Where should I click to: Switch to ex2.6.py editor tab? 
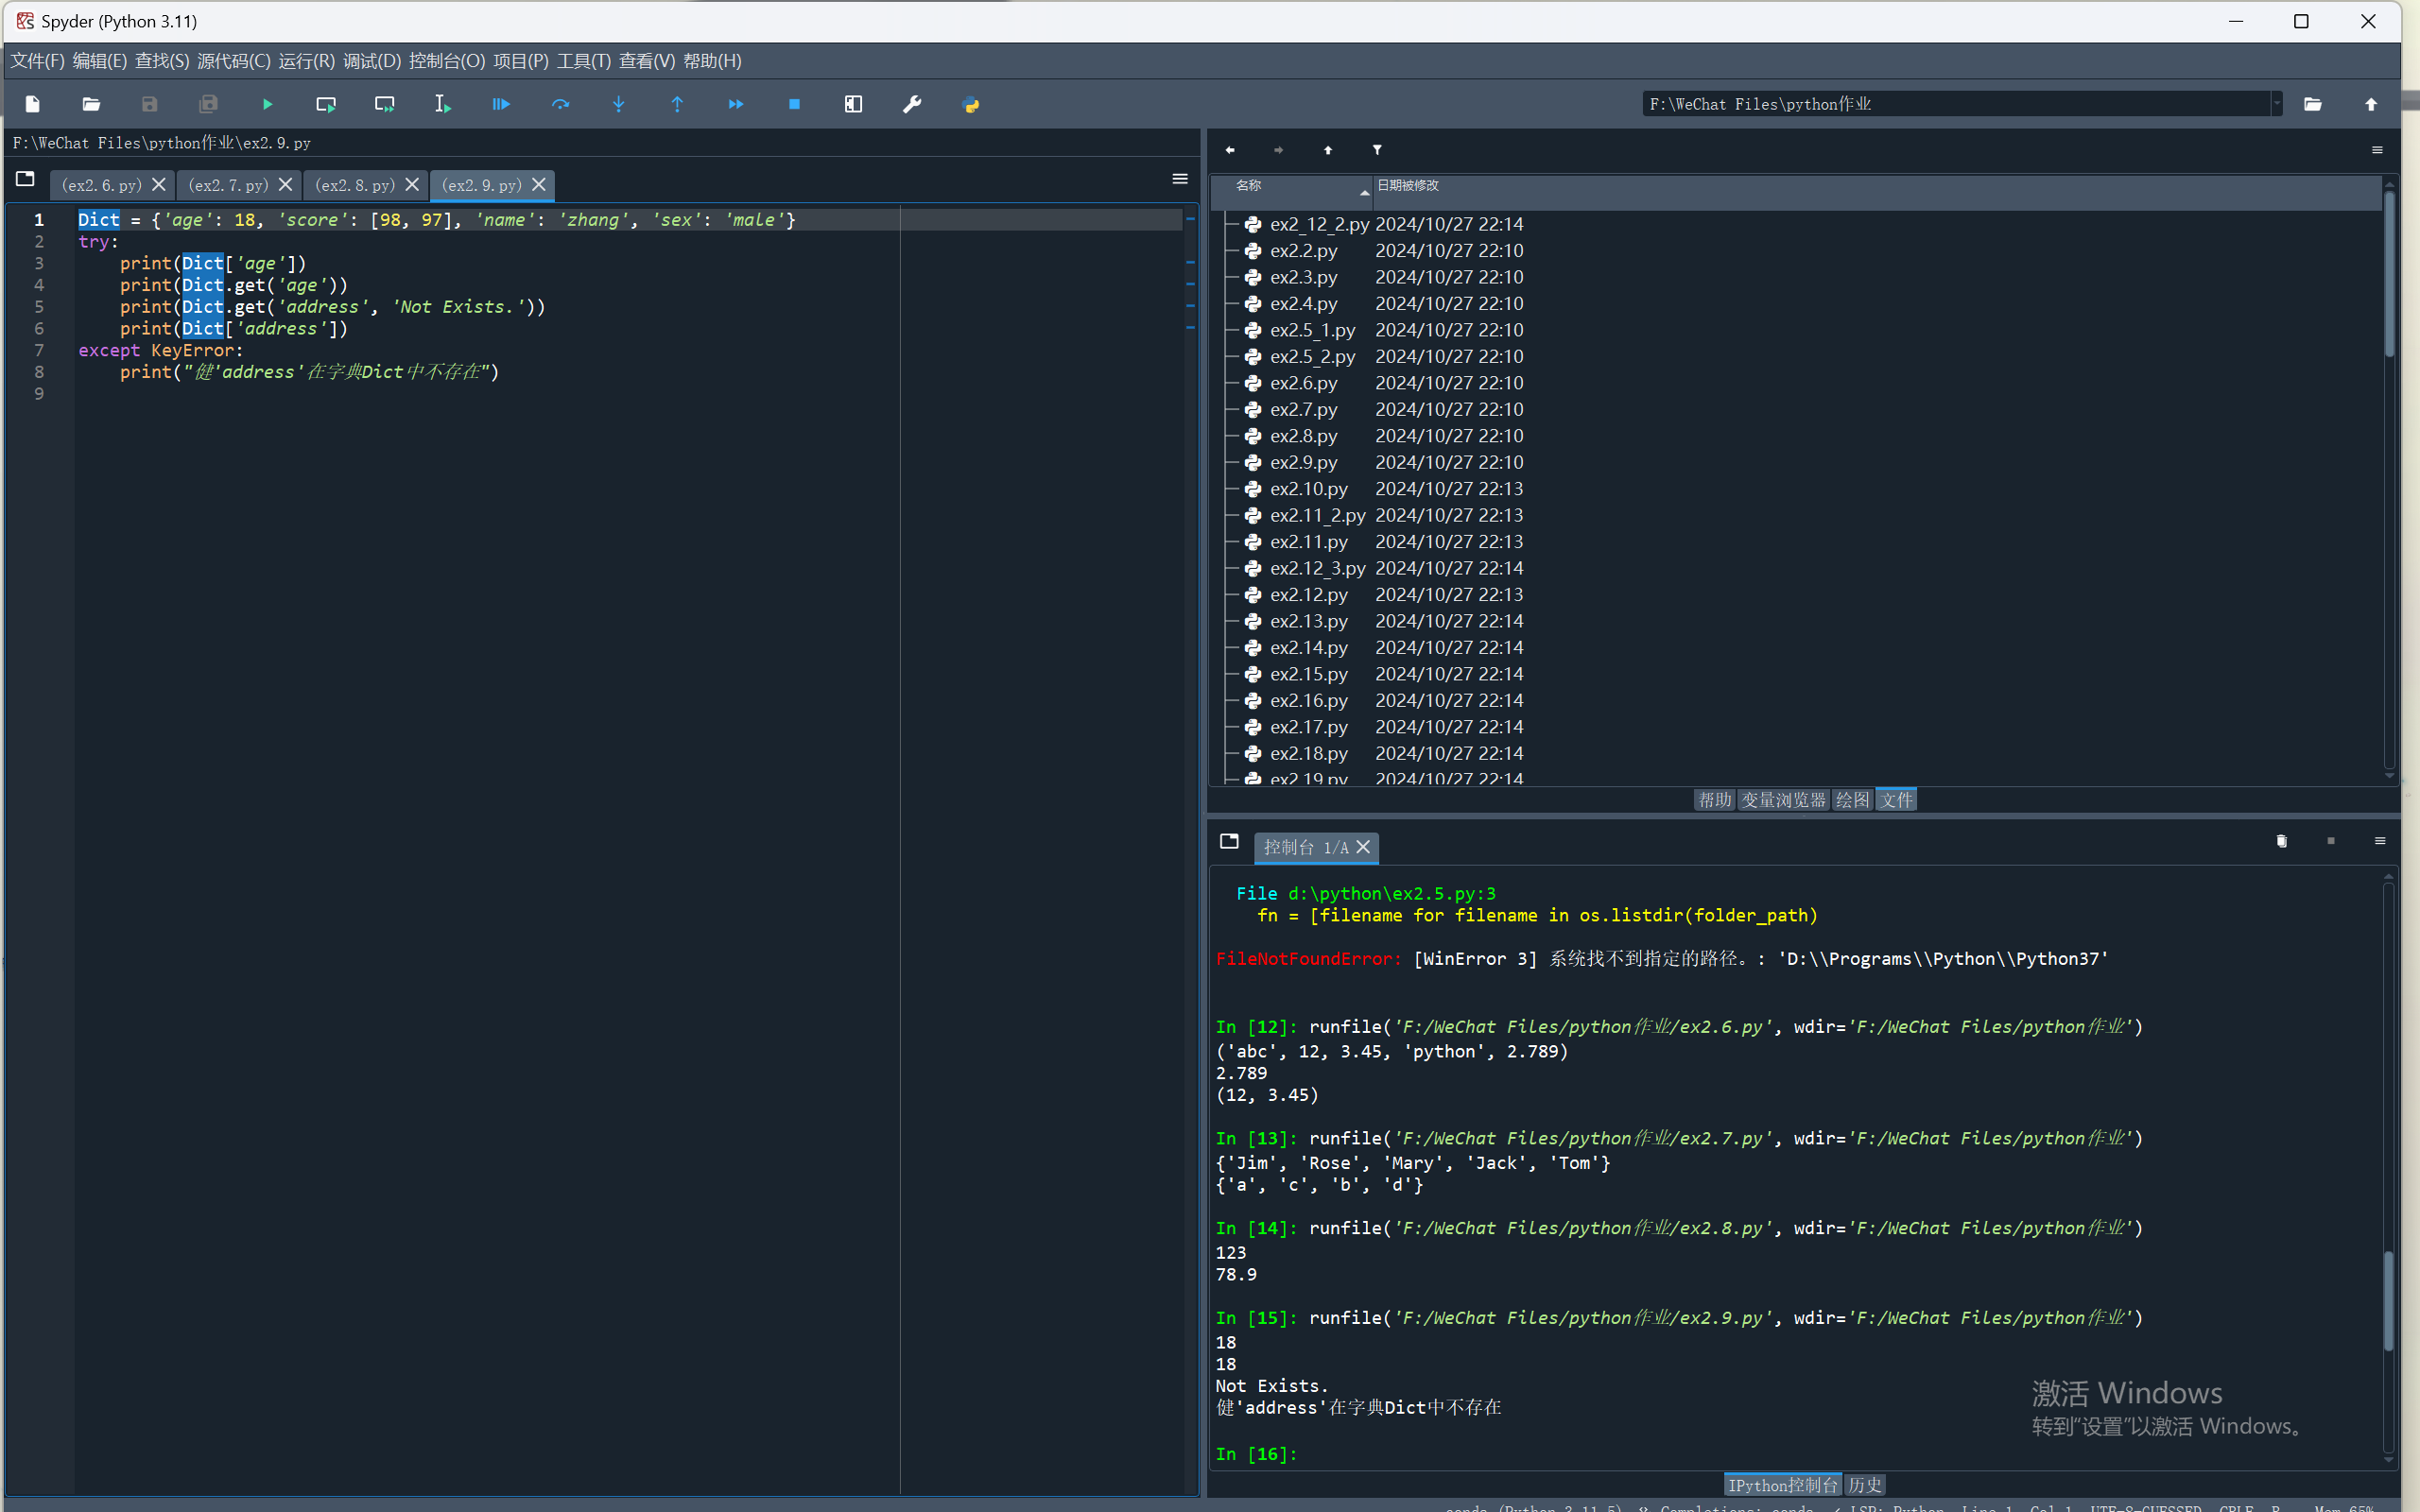click(x=101, y=185)
